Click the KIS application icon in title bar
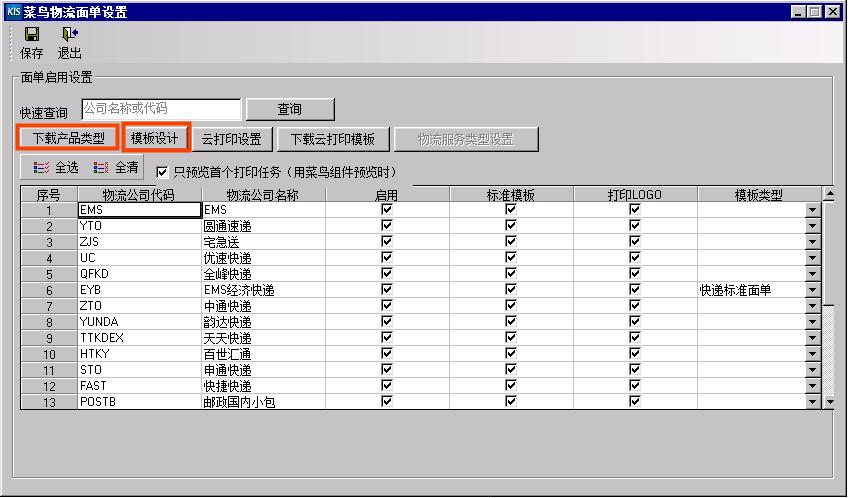Viewport: 848px width, 498px height. pos(14,11)
